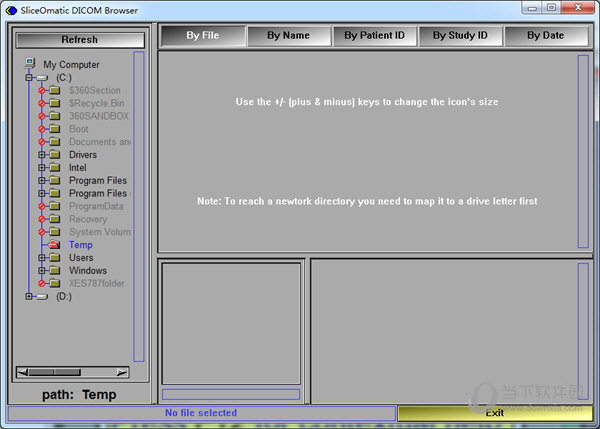Click the Exit button

[x=494, y=413]
